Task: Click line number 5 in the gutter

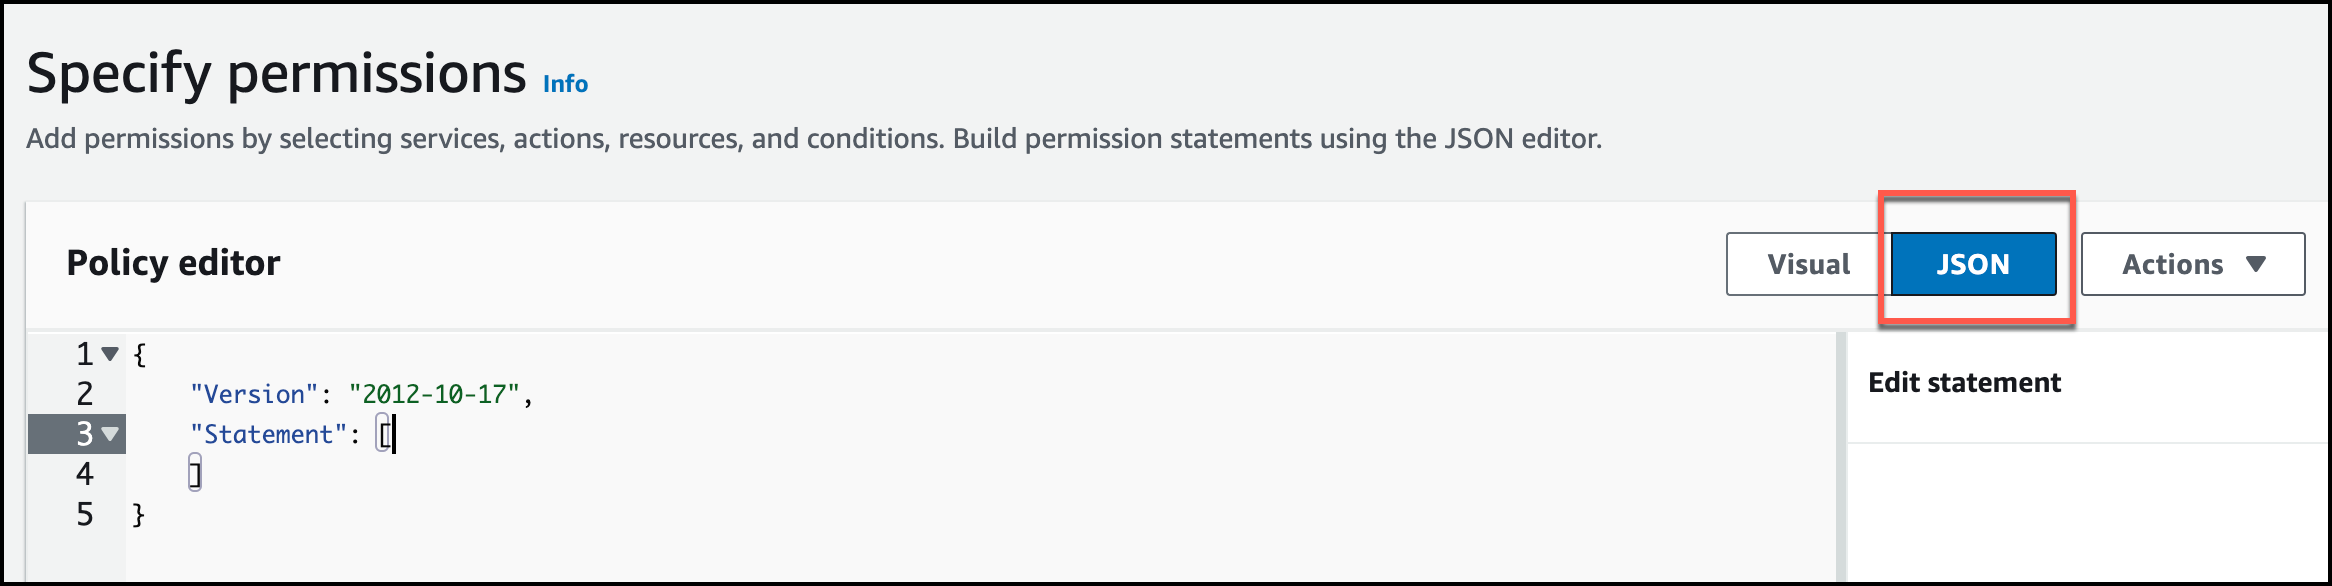Action: click(x=85, y=514)
